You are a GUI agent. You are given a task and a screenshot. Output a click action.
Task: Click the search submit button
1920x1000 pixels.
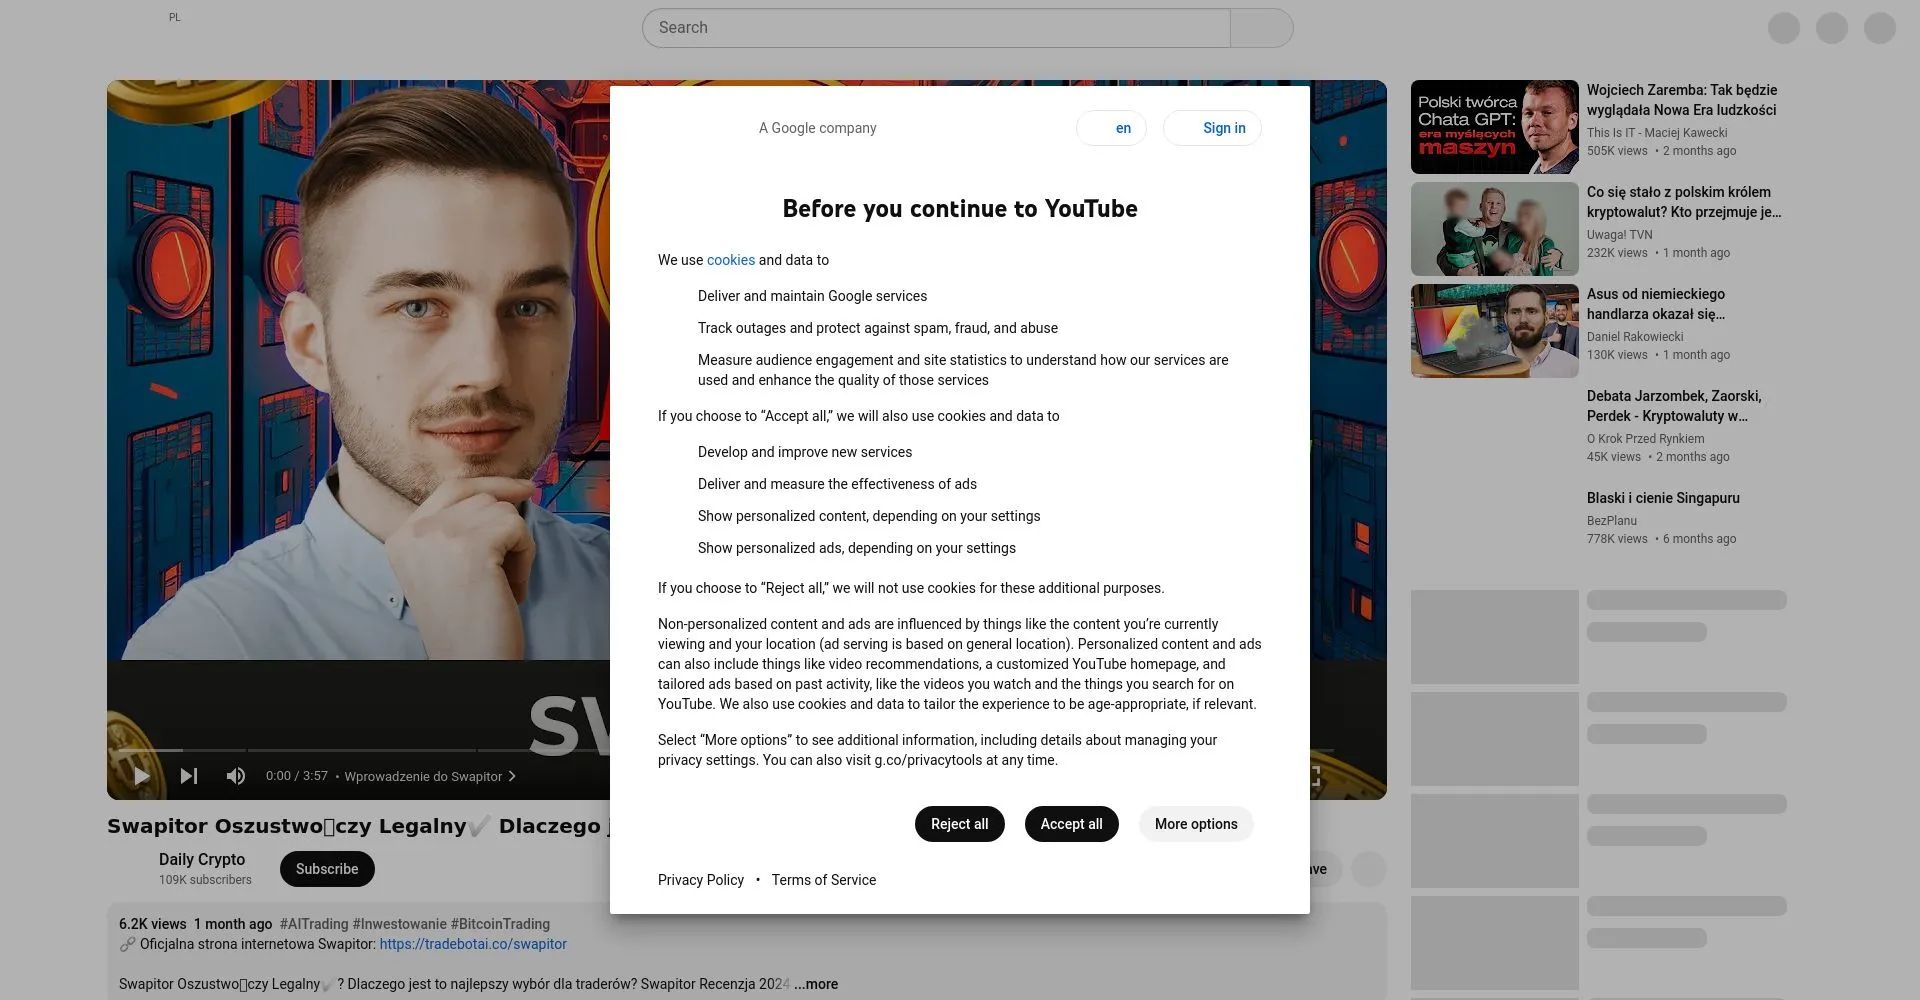[1261, 28]
